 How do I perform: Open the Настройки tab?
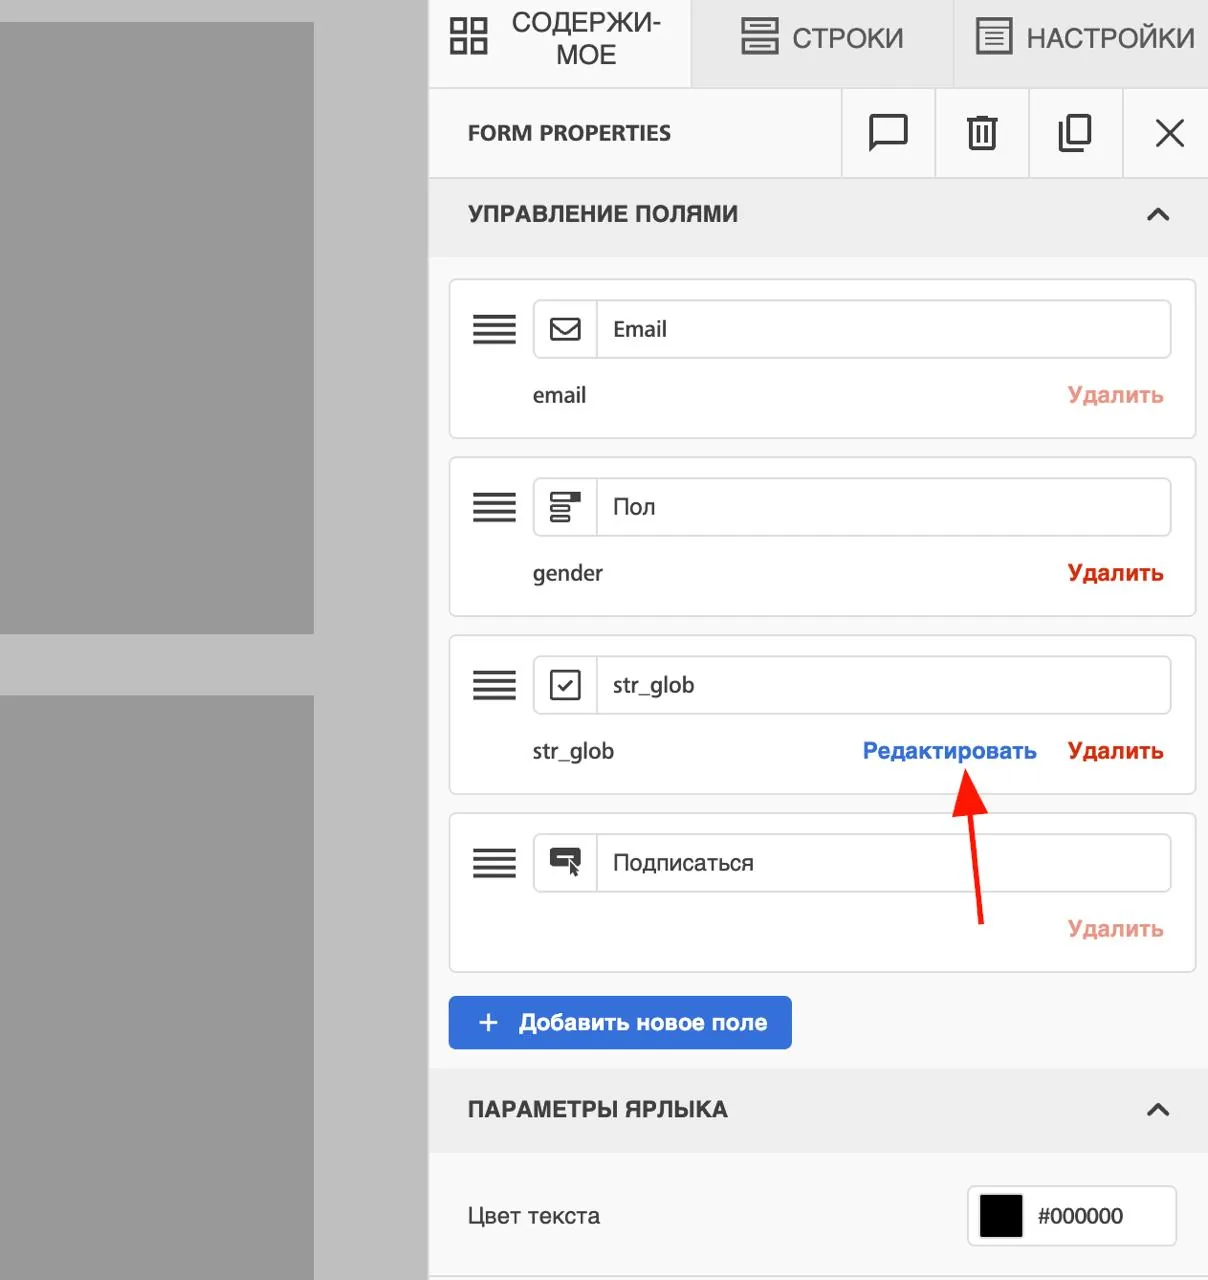1085,38
